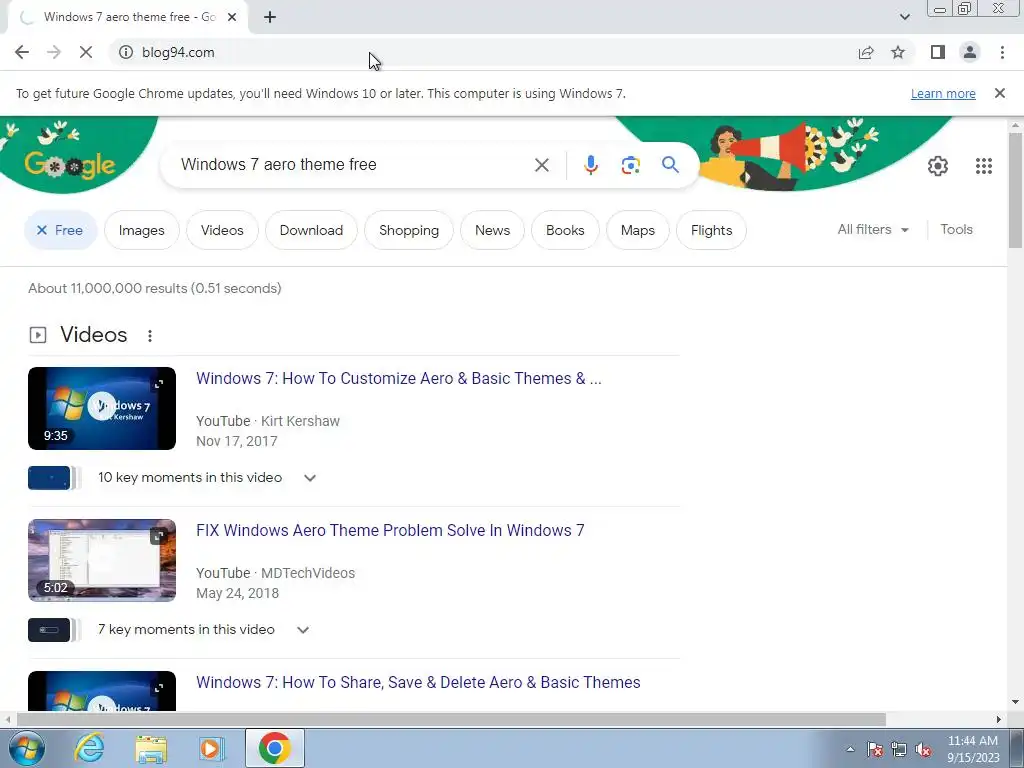Open the Chrome profile menu
Screen dimensions: 1024x768
pyautogui.click(x=970, y=52)
